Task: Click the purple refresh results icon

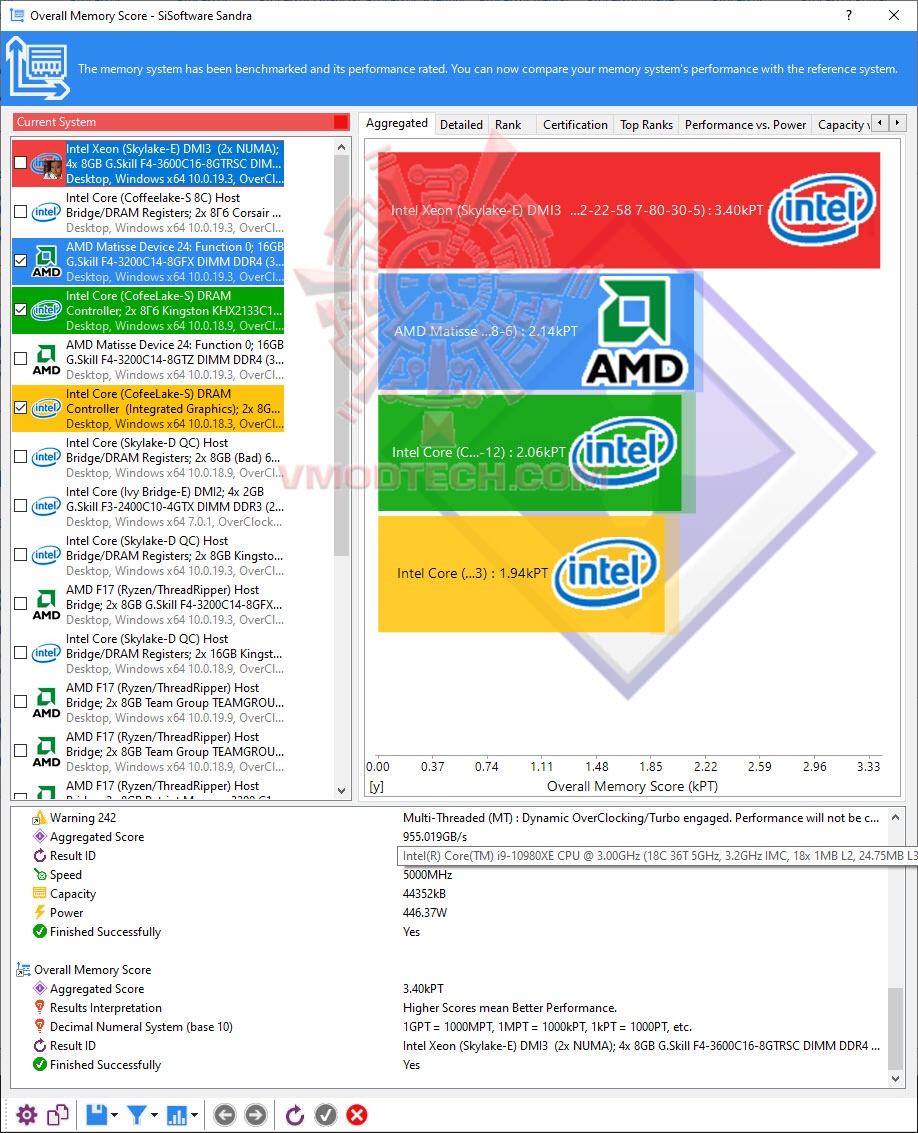Action: point(295,1115)
